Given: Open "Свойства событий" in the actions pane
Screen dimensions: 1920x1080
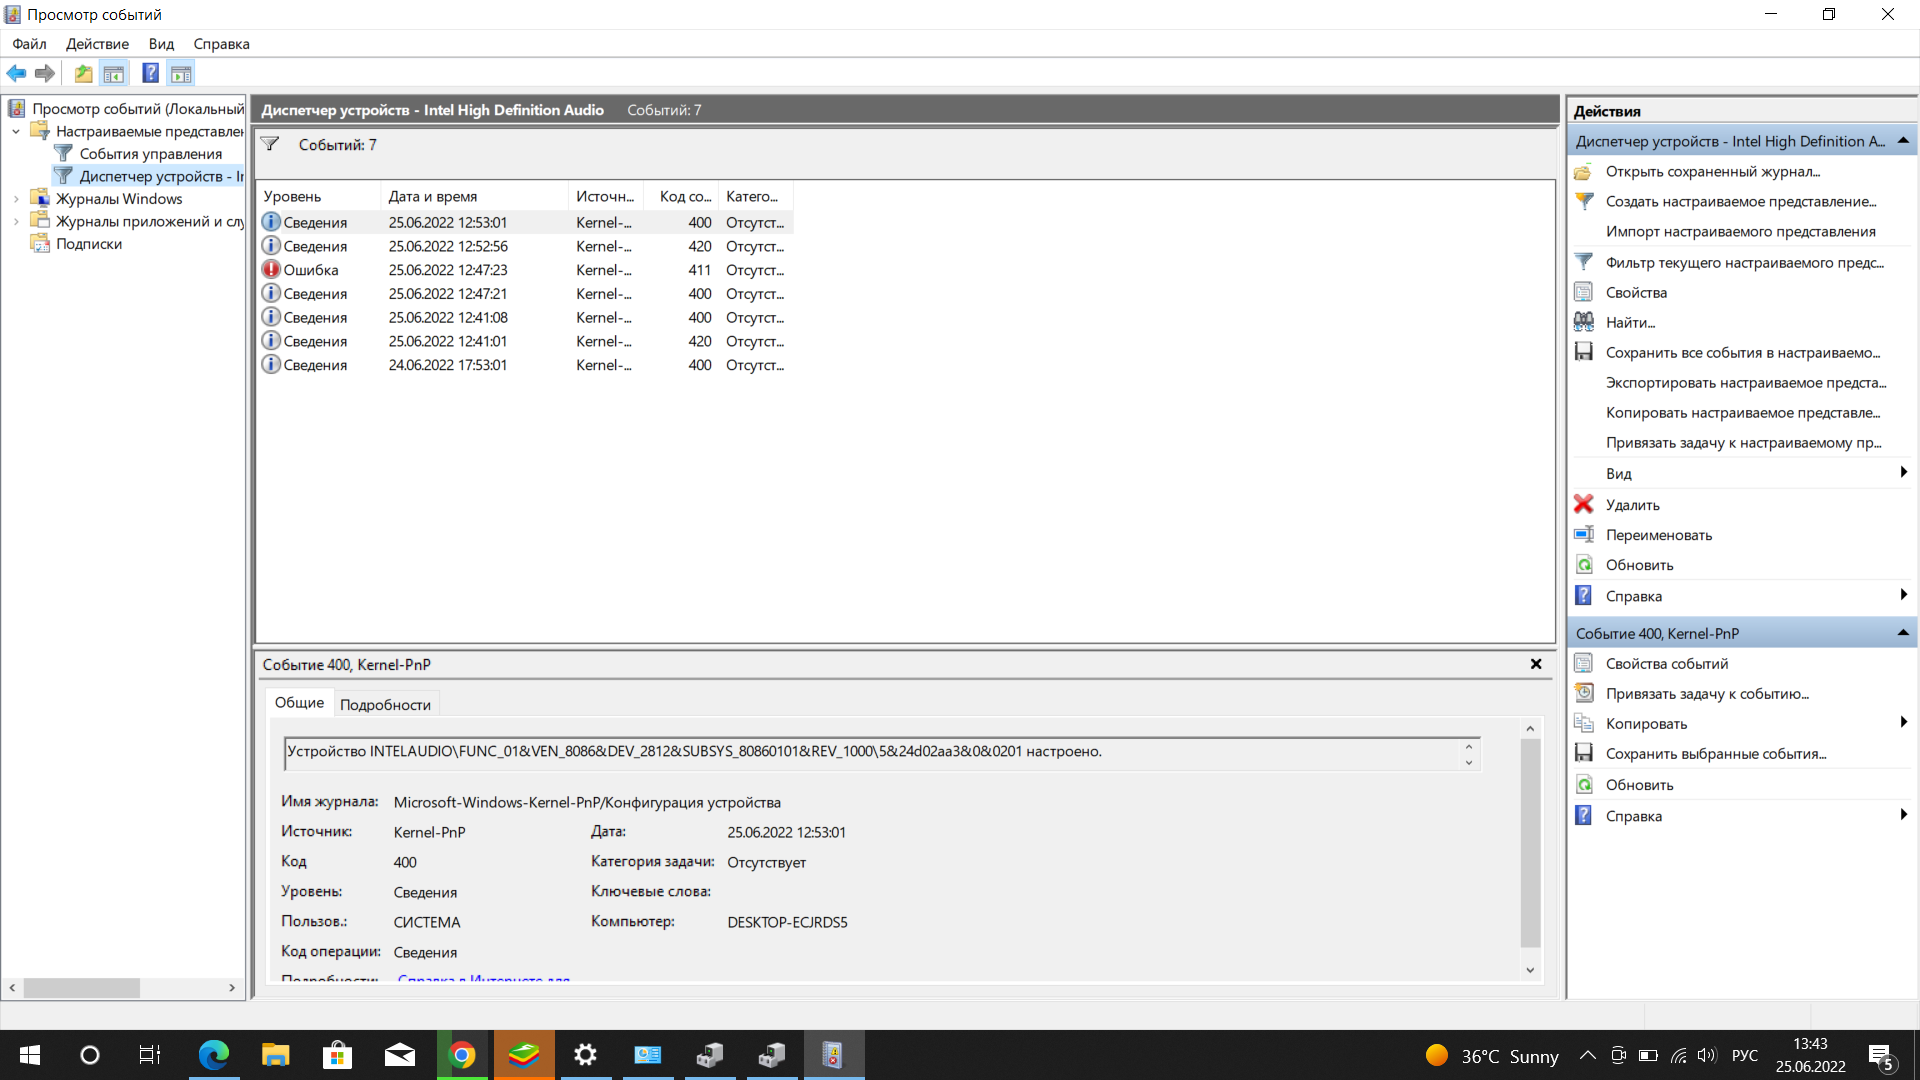Looking at the screenshot, I should coord(1666,663).
